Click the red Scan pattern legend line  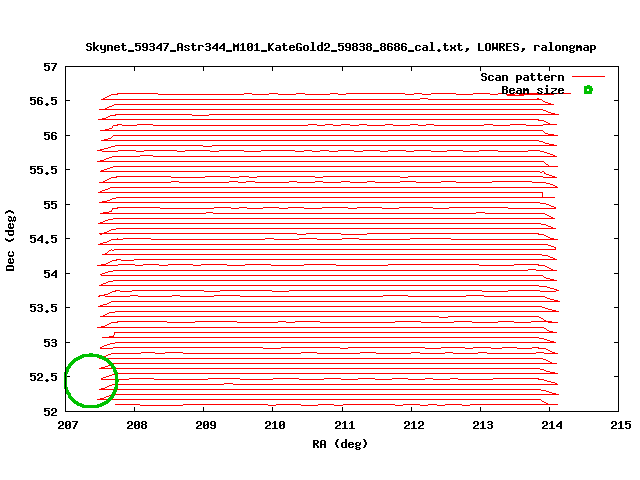[588, 76]
